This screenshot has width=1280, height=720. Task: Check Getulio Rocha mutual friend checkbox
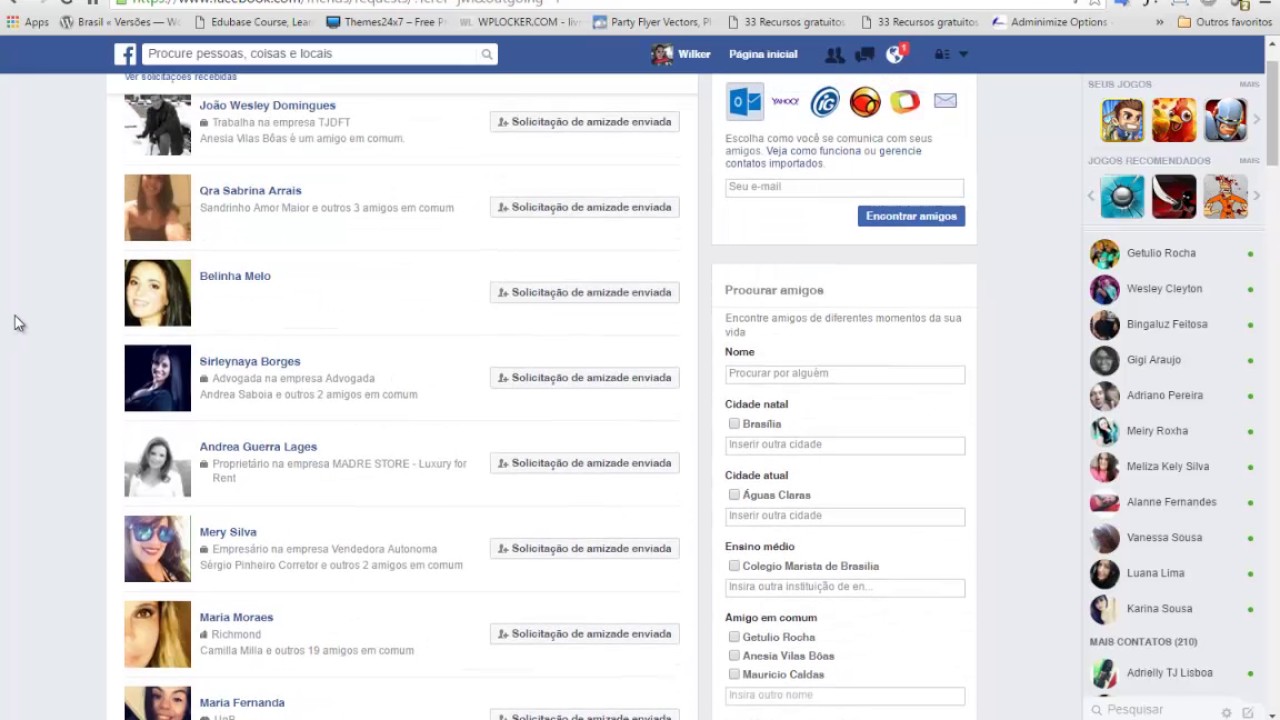pyautogui.click(x=734, y=637)
